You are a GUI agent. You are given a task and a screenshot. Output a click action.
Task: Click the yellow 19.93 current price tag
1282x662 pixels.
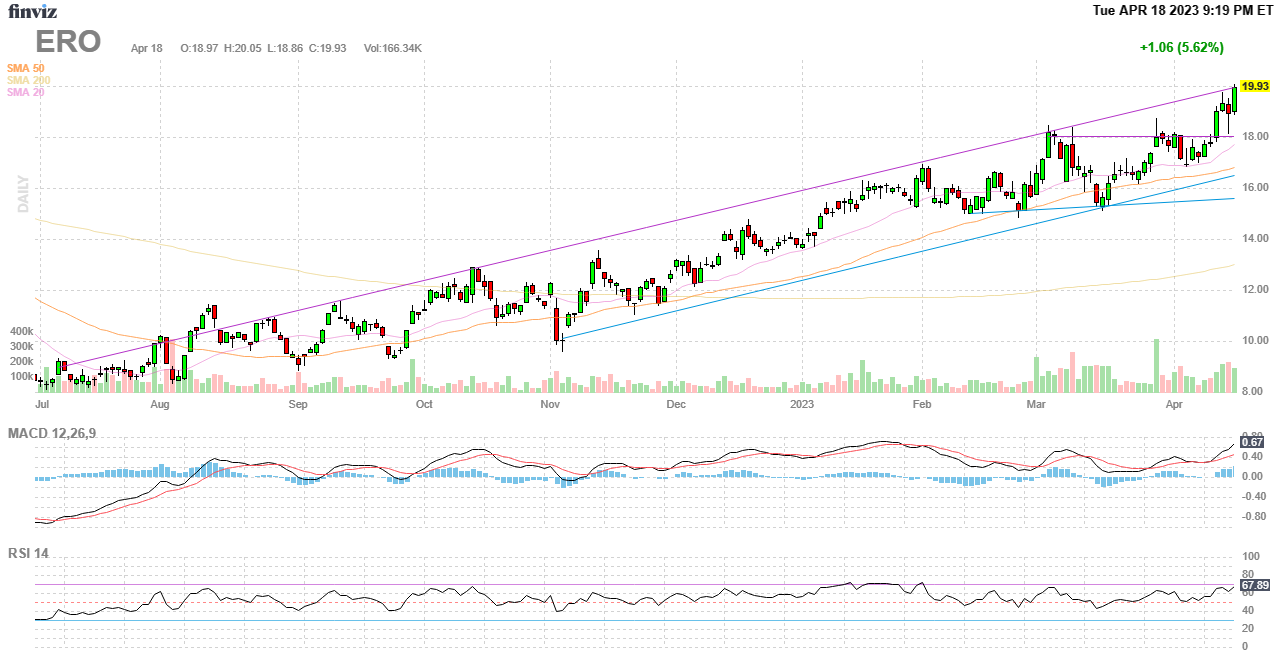[x=1254, y=86]
